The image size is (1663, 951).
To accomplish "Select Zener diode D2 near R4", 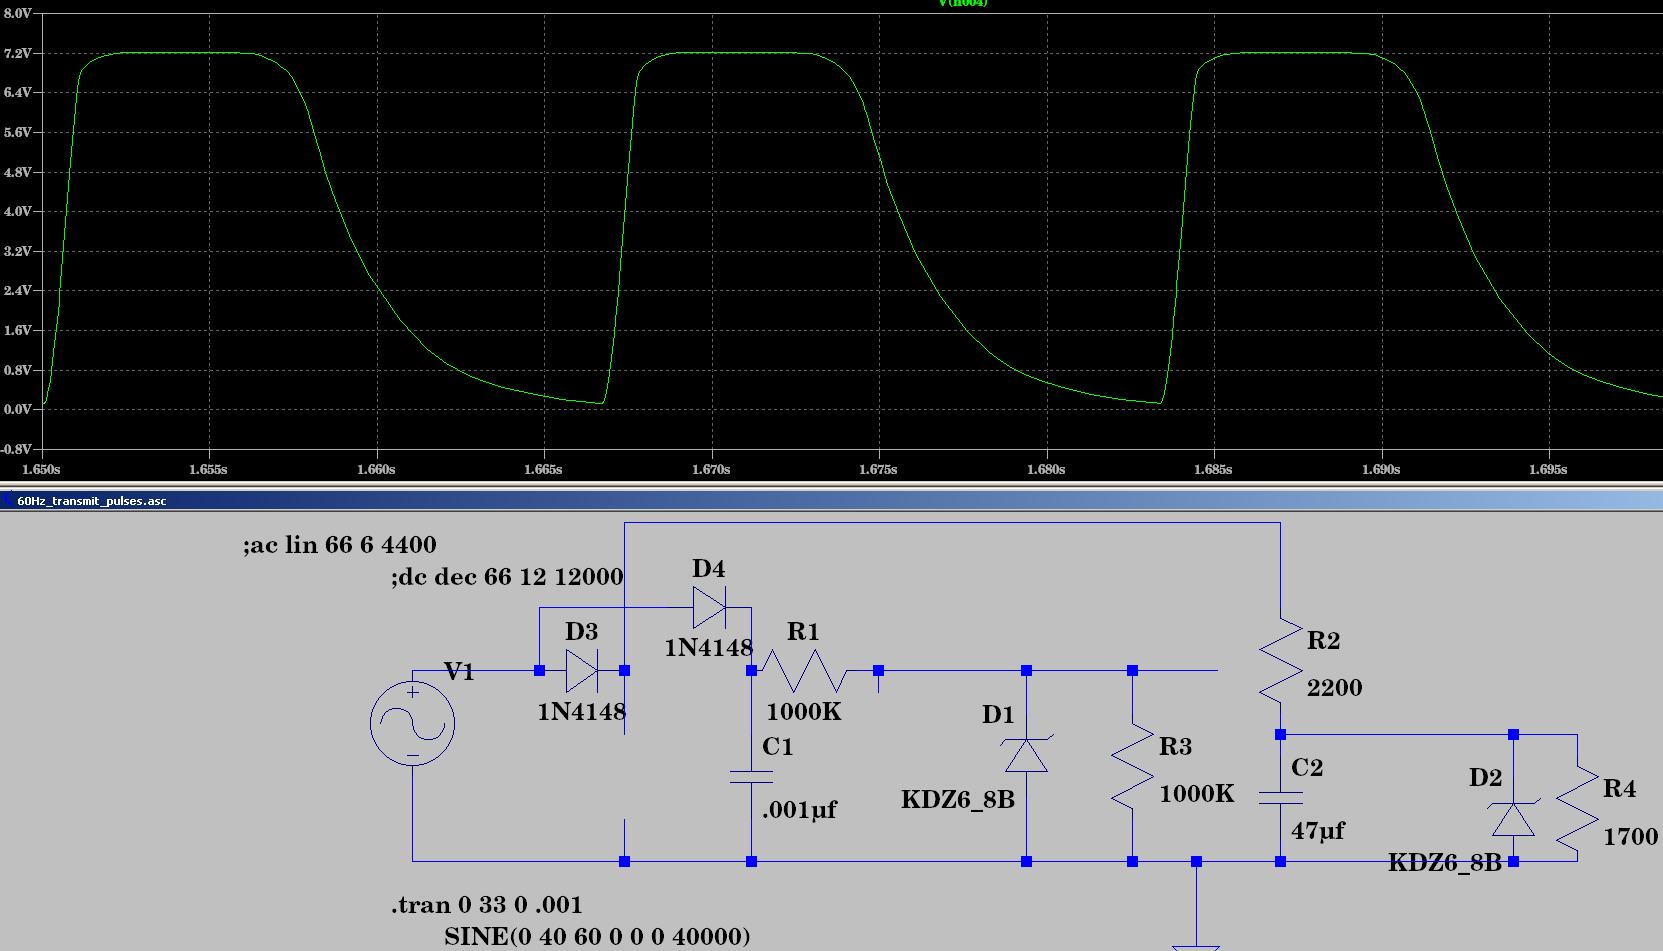I will tap(1513, 815).
